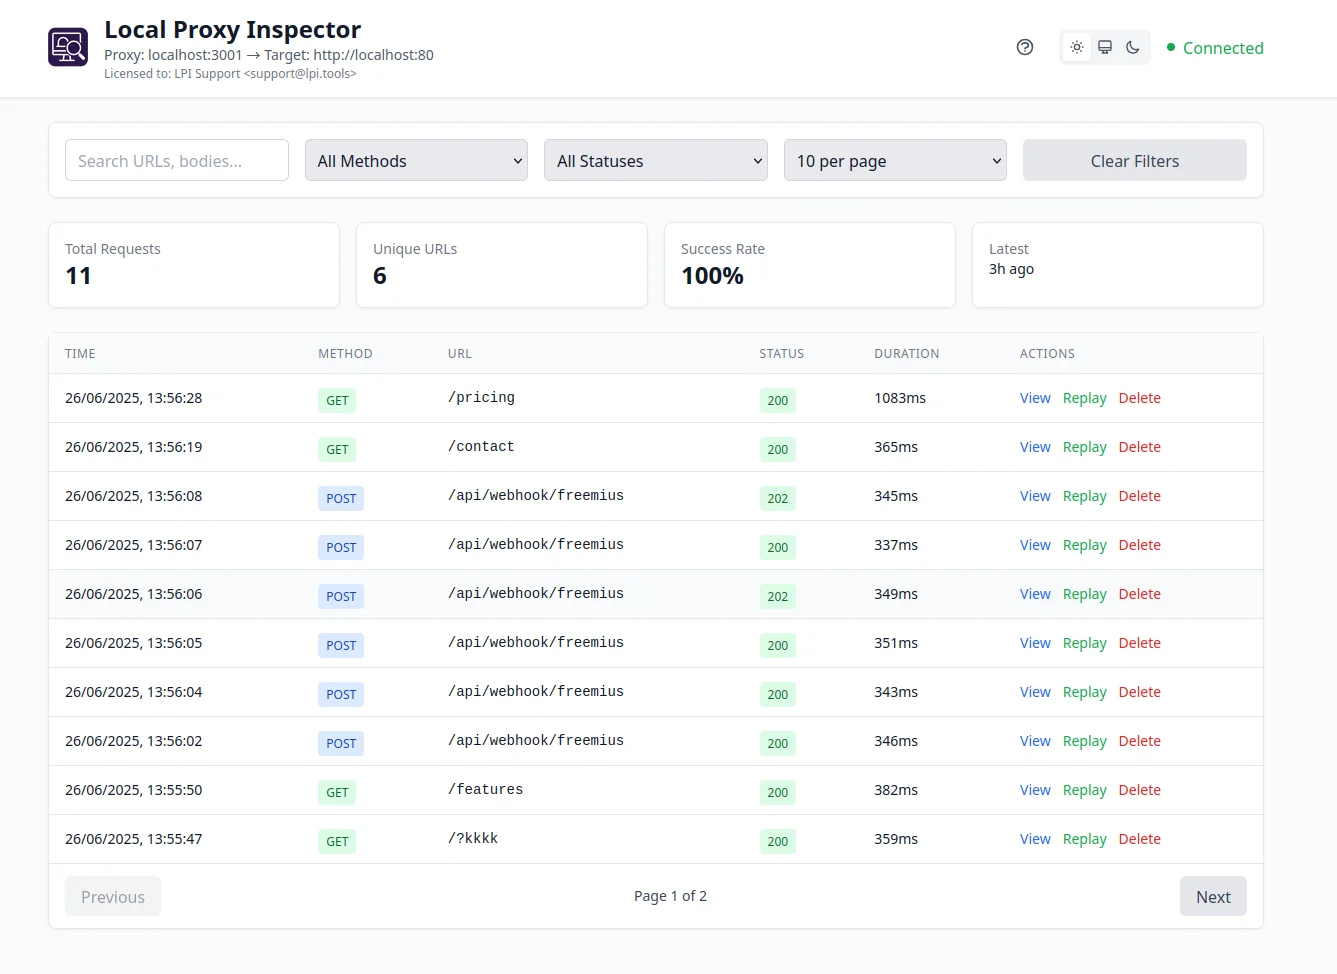Replay the /features request
This screenshot has height=974, width=1337.
[1084, 790]
